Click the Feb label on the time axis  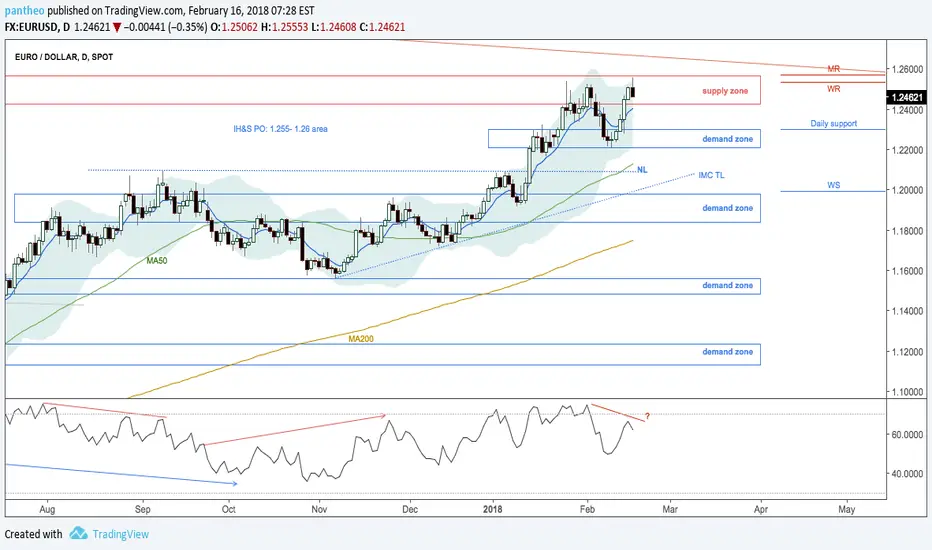pos(587,510)
